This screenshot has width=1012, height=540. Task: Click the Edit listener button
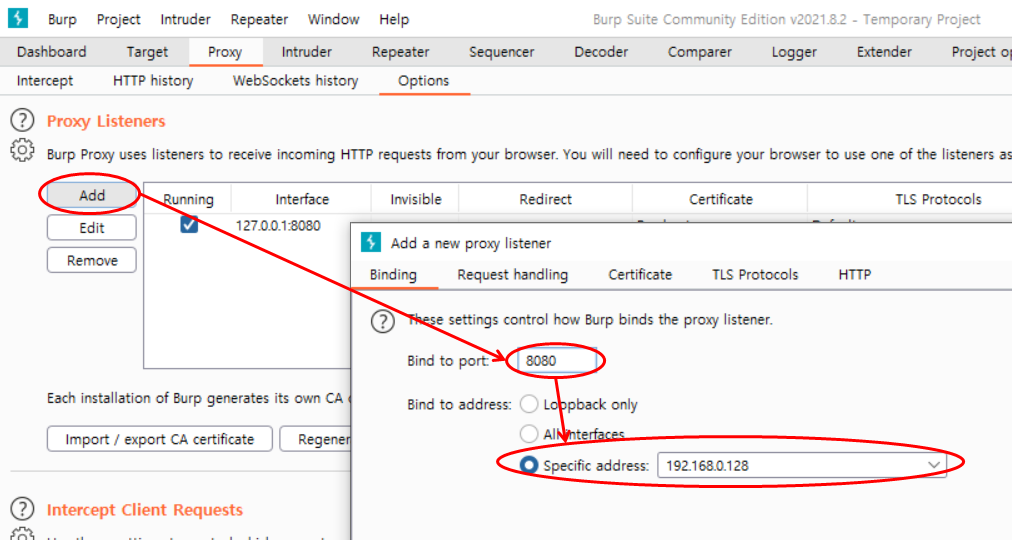92,228
